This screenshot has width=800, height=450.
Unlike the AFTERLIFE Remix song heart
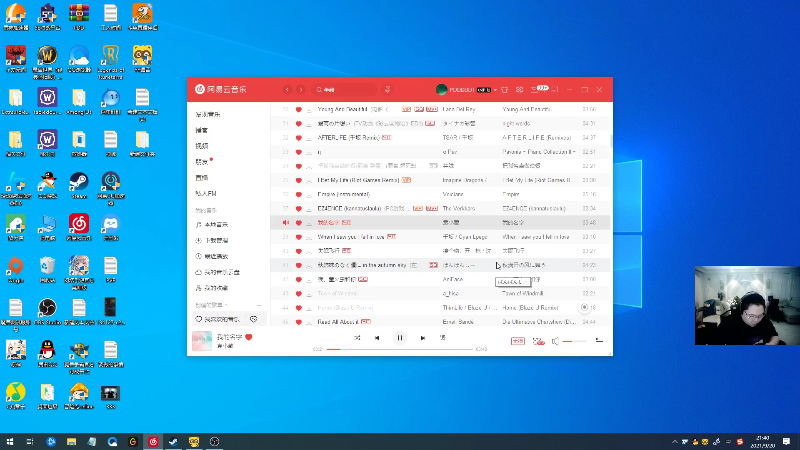(299, 138)
